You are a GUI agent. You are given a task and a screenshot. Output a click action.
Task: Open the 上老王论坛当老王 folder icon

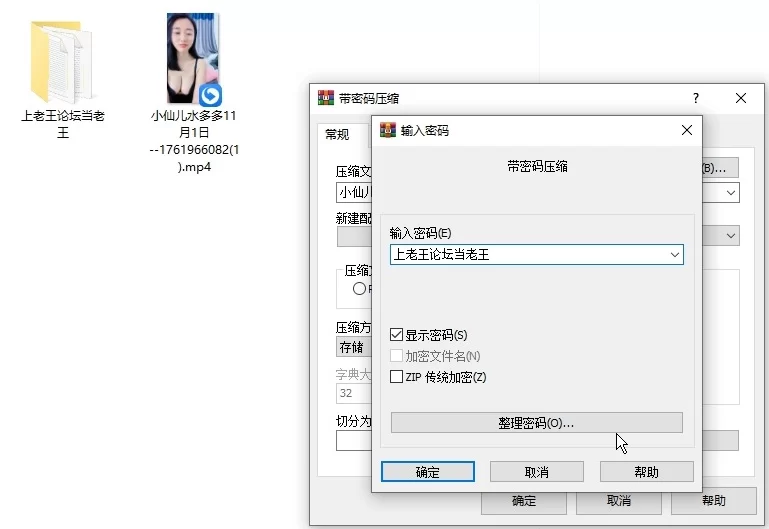point(62,60)
